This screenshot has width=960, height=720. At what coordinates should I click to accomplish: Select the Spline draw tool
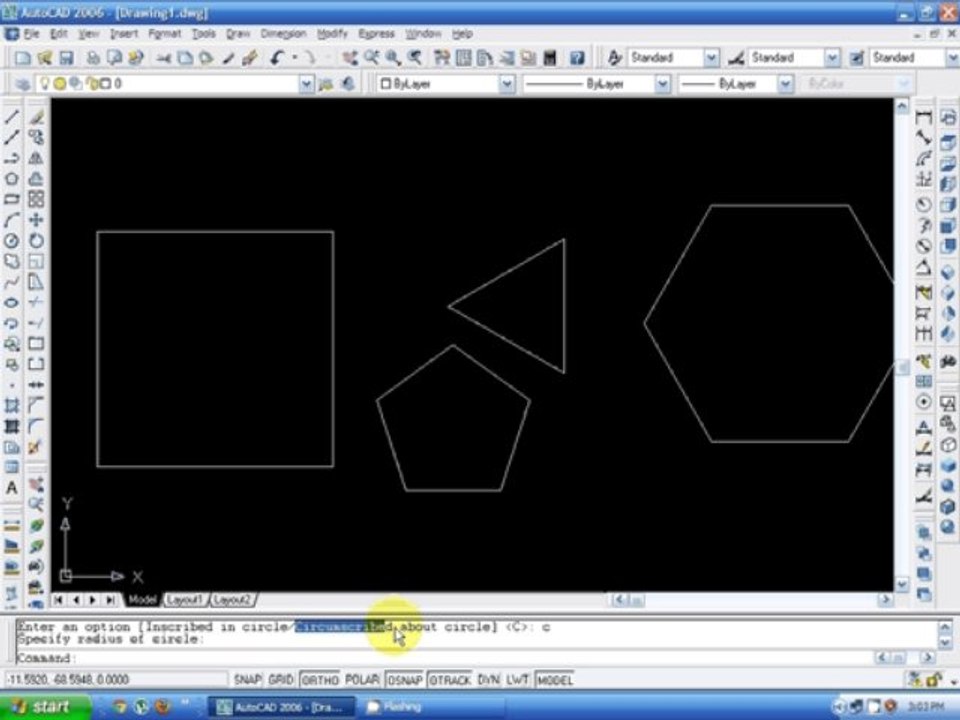[x=12, y=282]
